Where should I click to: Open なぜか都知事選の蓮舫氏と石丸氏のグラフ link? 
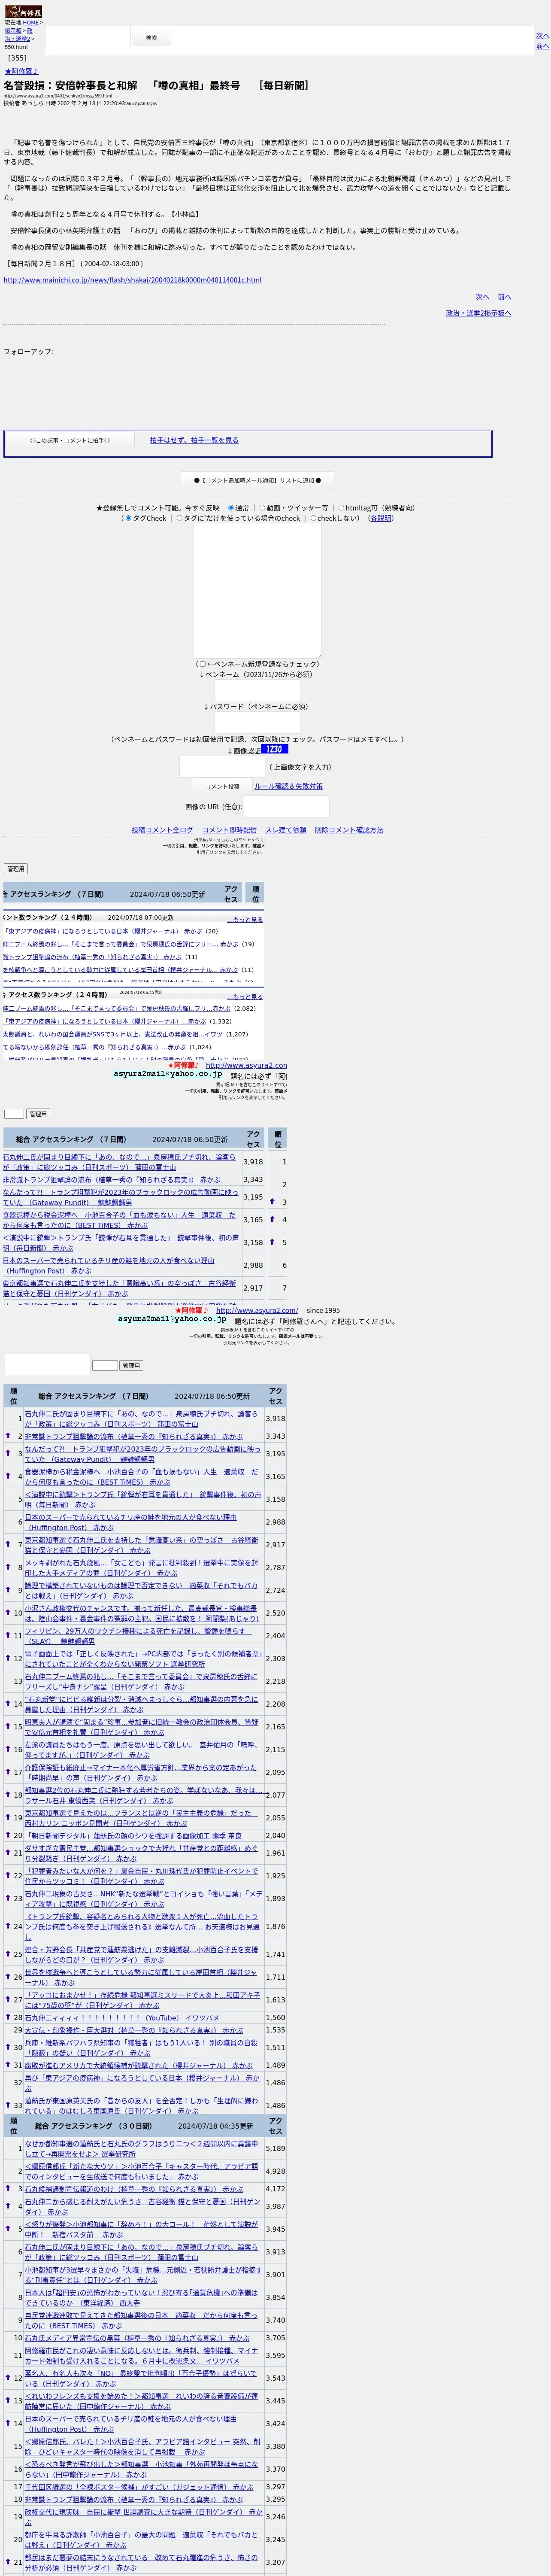tap(141, 2148)
